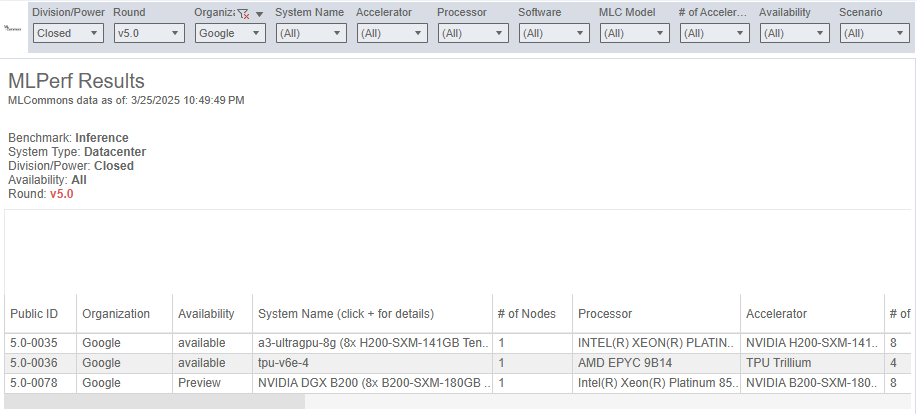Screen dimensions: 917x414
Task: Expand the Software filter dropdown
Action: 554,33
